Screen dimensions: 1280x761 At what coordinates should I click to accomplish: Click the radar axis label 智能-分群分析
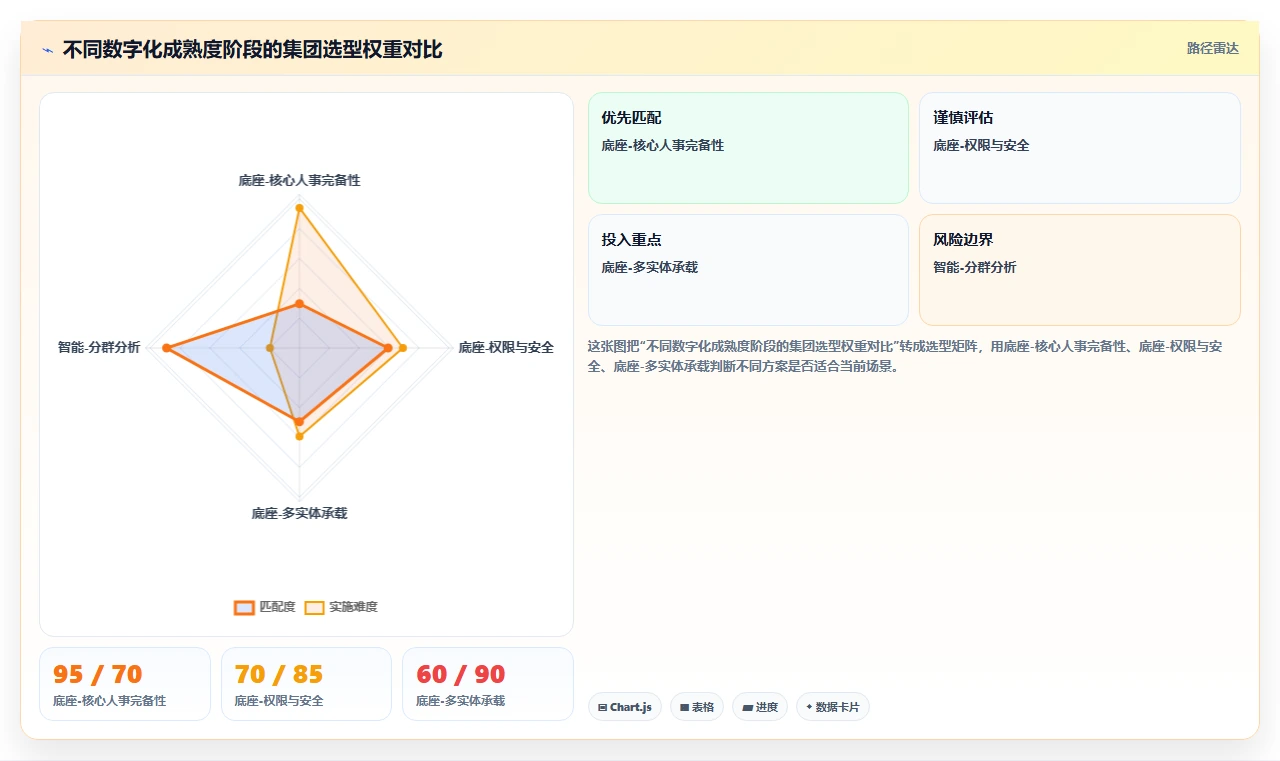pyautogui.click(x=99, y=348)
